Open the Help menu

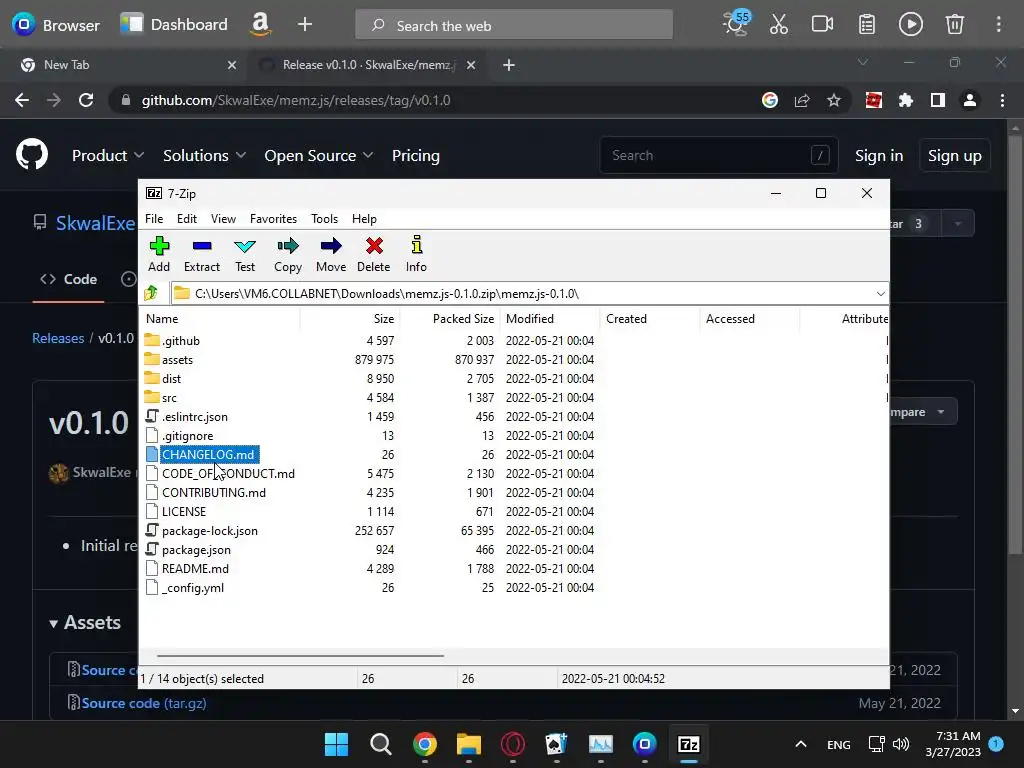pyautogui.click(x=364, y=219)
